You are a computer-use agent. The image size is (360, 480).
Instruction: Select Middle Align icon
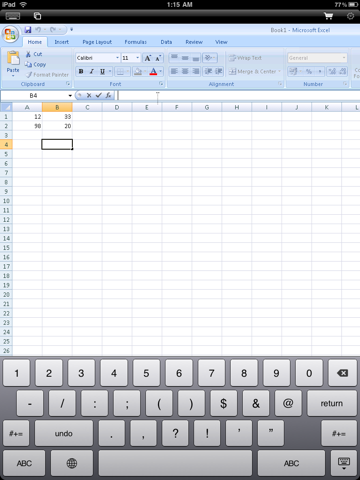(x=185, y=58)
